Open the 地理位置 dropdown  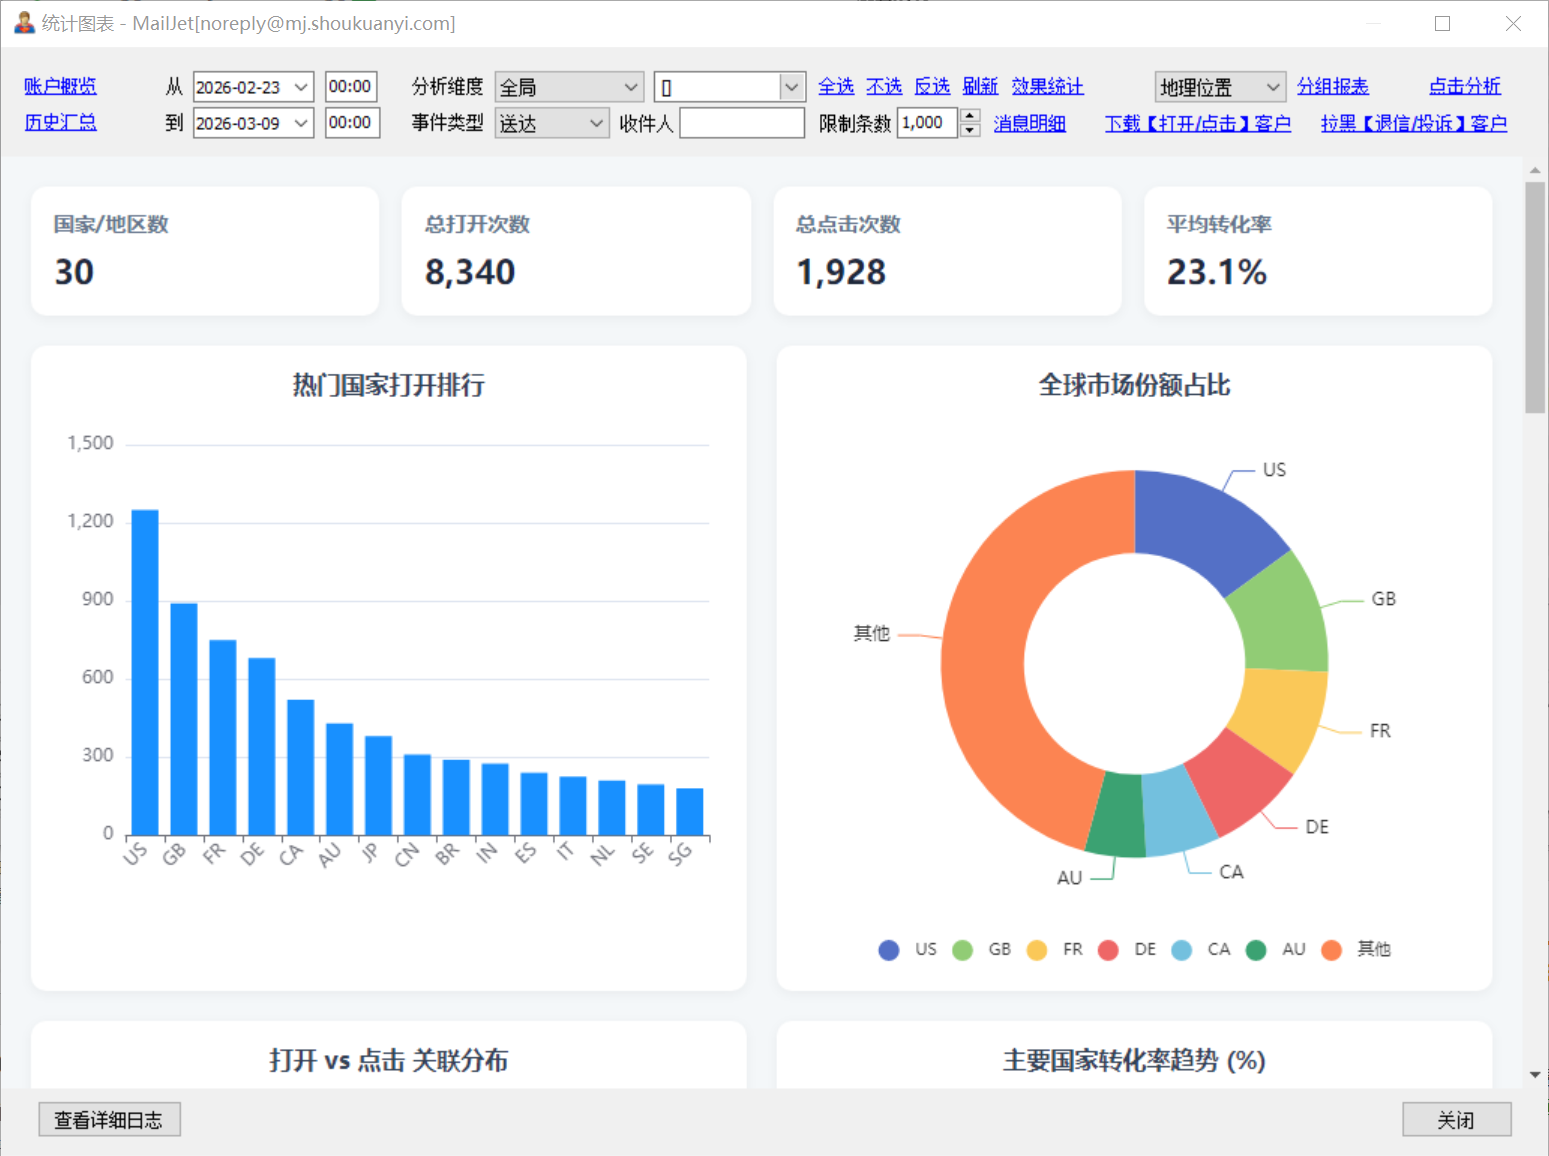[1219, 87]
